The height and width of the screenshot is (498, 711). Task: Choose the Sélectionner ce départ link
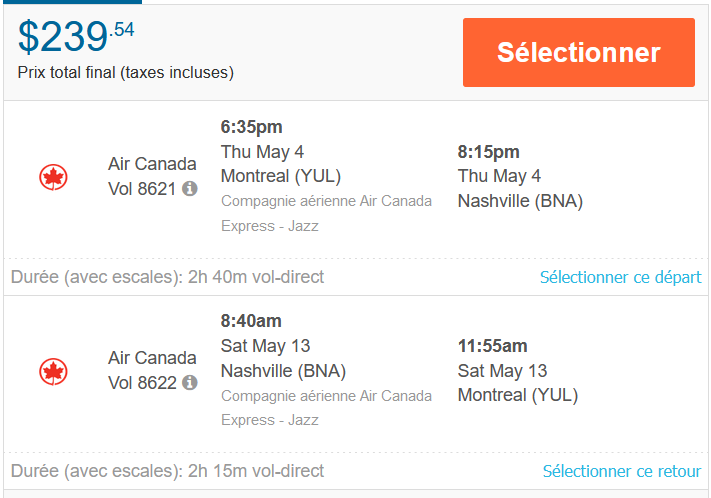620,277
